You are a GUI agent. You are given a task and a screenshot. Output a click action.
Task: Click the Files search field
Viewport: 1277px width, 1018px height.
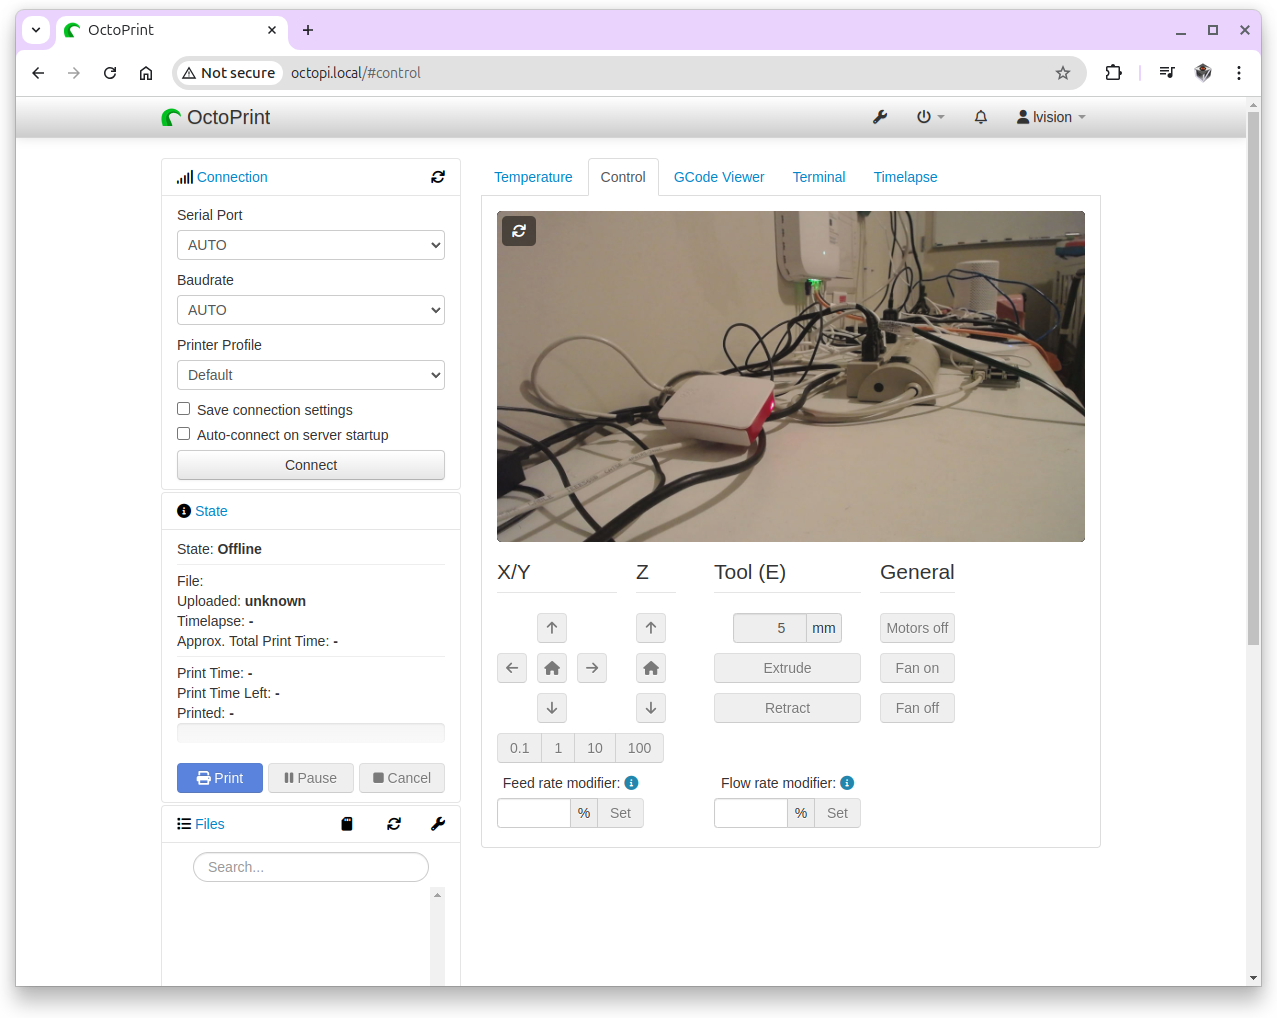[311, 867]
